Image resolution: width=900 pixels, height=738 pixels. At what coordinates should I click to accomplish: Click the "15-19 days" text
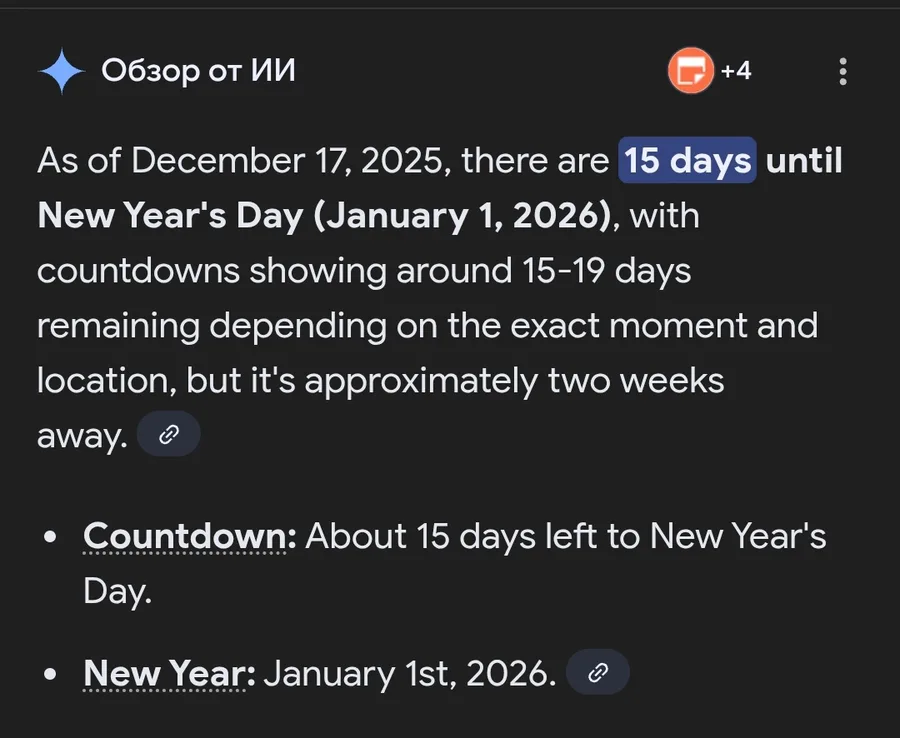point(592,270)
